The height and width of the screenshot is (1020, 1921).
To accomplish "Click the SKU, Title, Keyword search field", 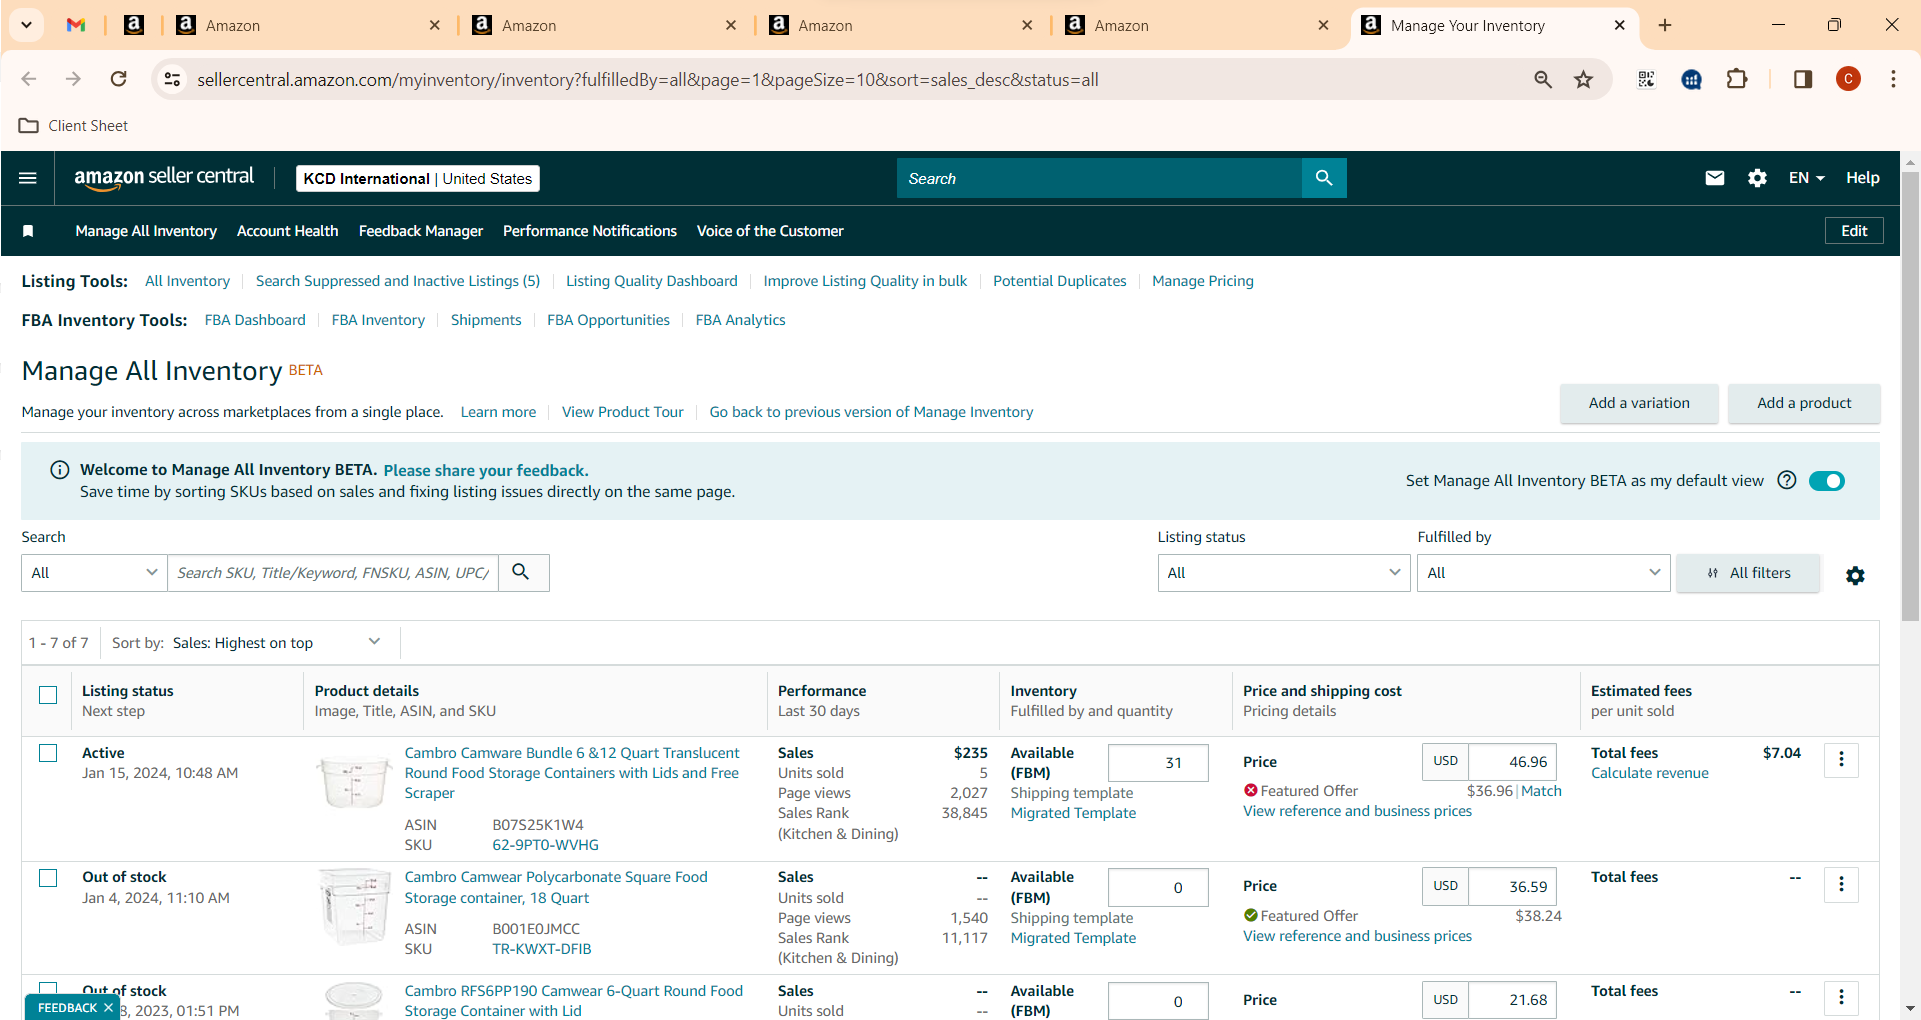I will pyautogui.click(x=333, y=573).
